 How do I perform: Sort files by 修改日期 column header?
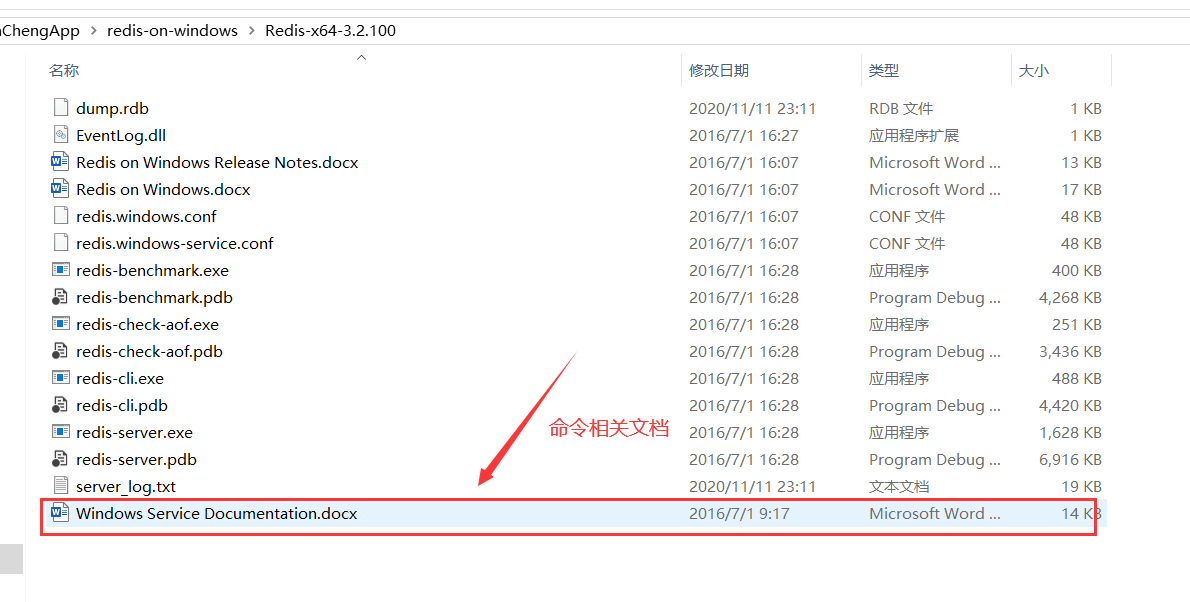[x=719, y=71]
